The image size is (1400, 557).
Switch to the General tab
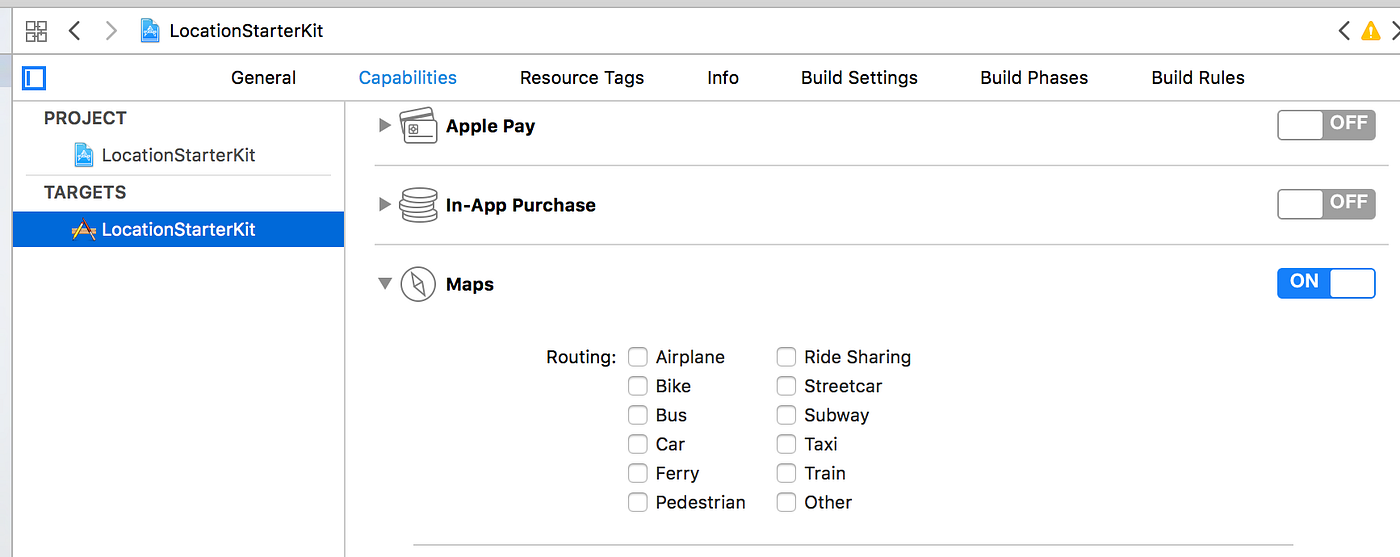pos(264,78)
